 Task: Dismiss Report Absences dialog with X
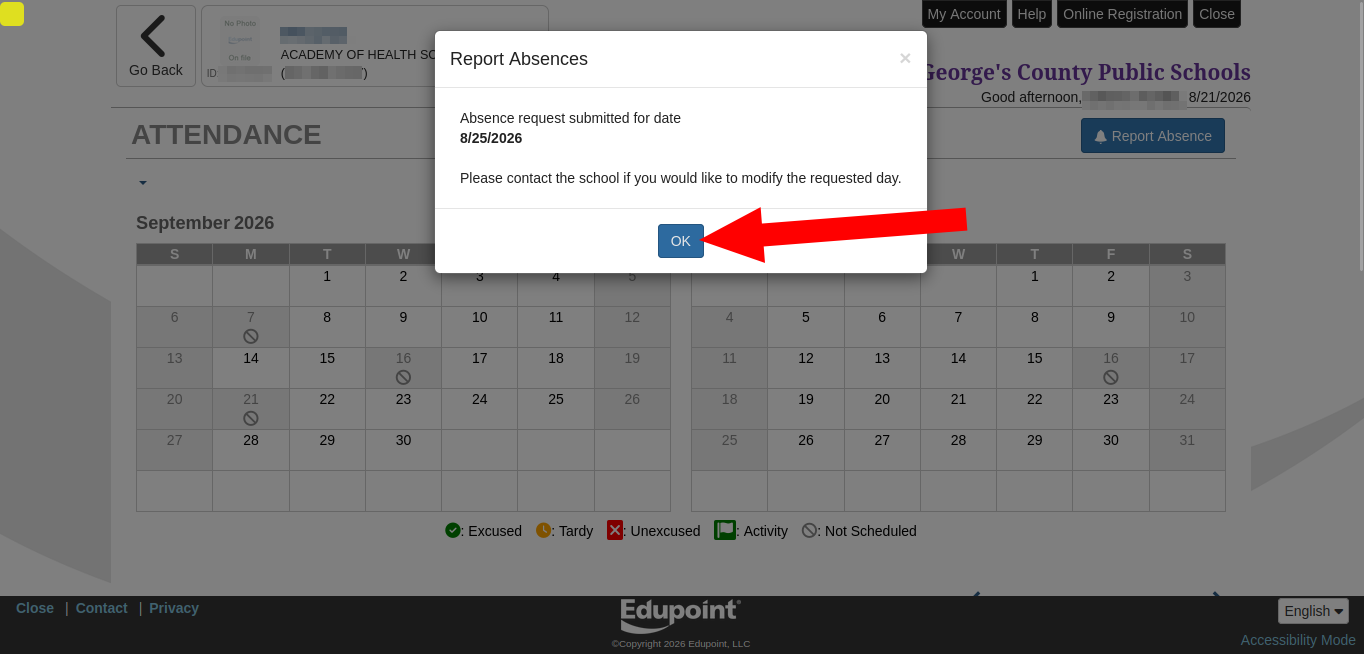(x=905, y=59)
